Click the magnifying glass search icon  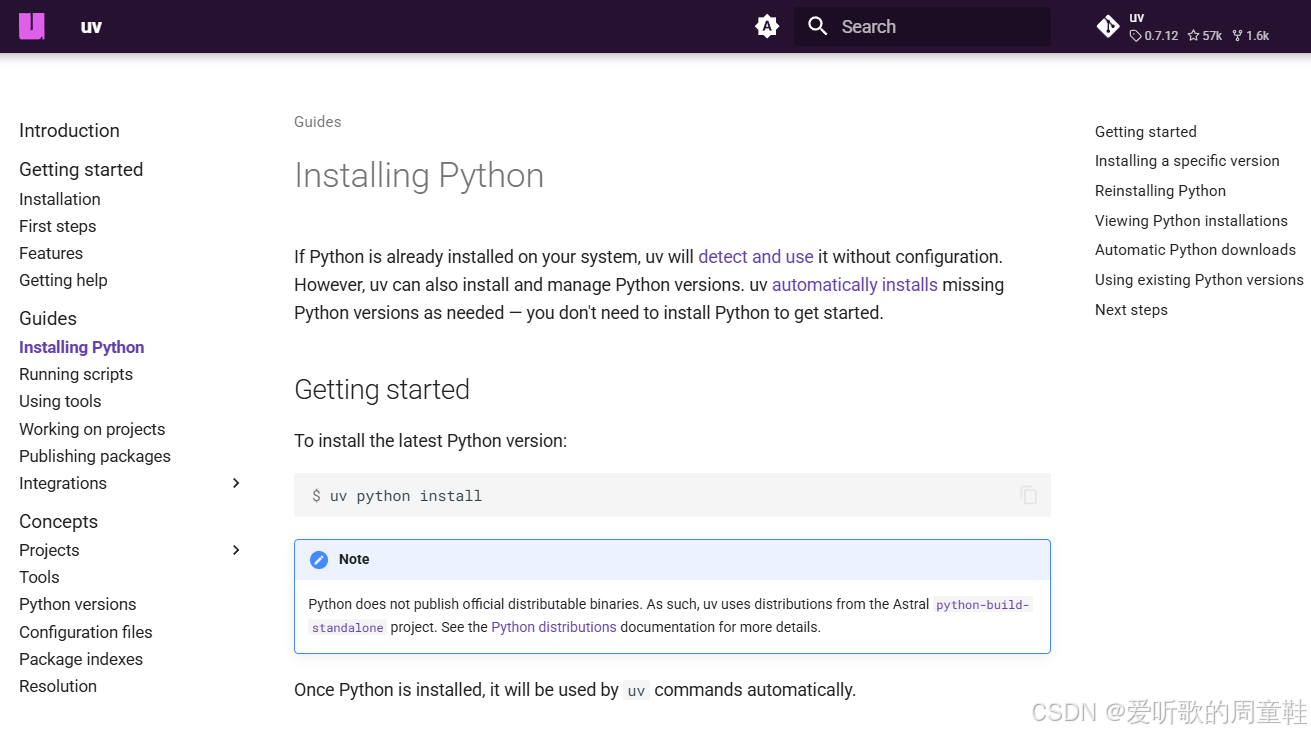818,26
